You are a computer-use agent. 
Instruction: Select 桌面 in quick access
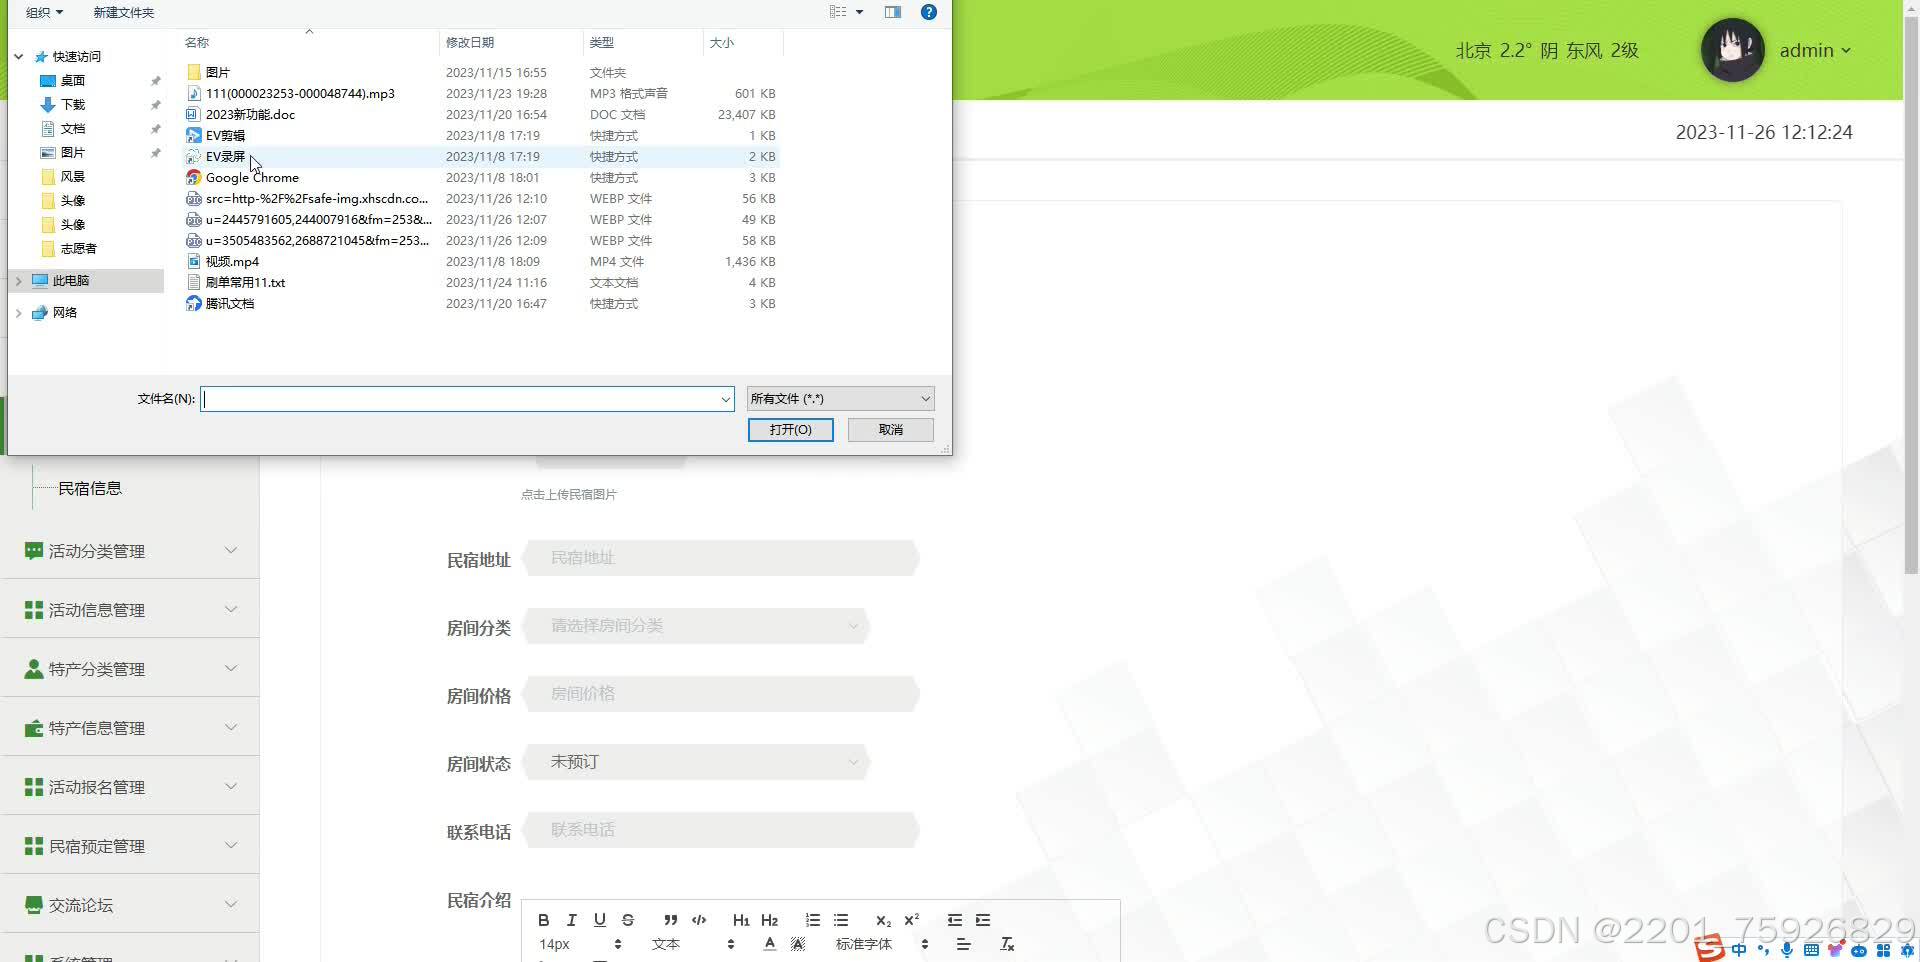73,80
